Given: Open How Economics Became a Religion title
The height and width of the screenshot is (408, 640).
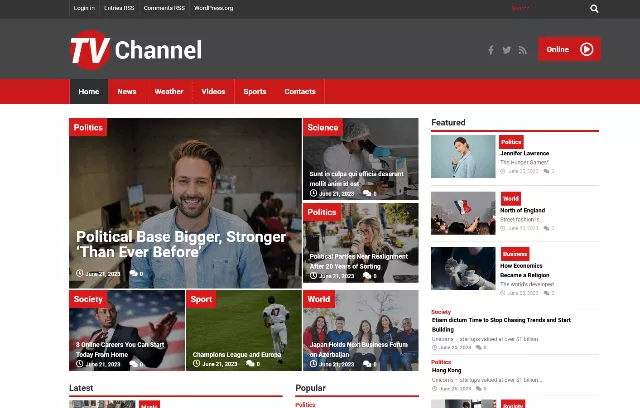Looking at the screenshot, I should click(524, 270).
